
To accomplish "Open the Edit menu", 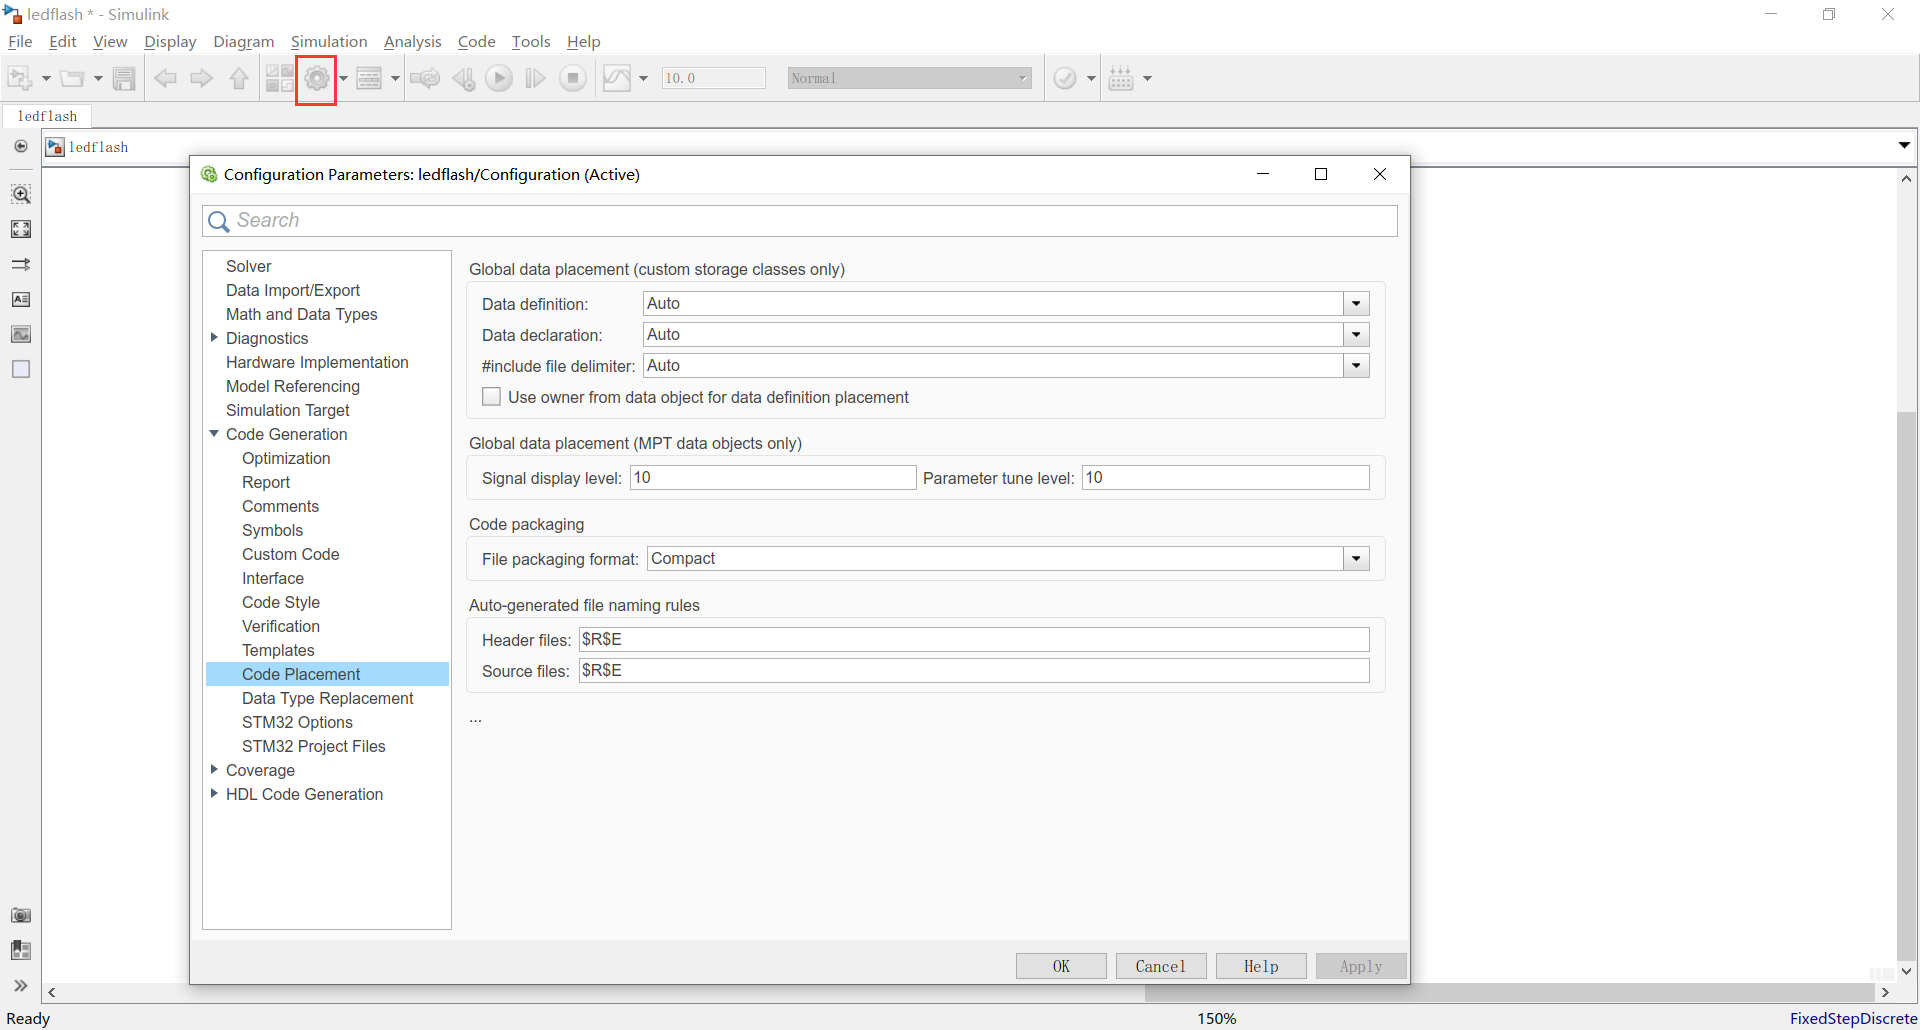I will (x=63, y=42).
